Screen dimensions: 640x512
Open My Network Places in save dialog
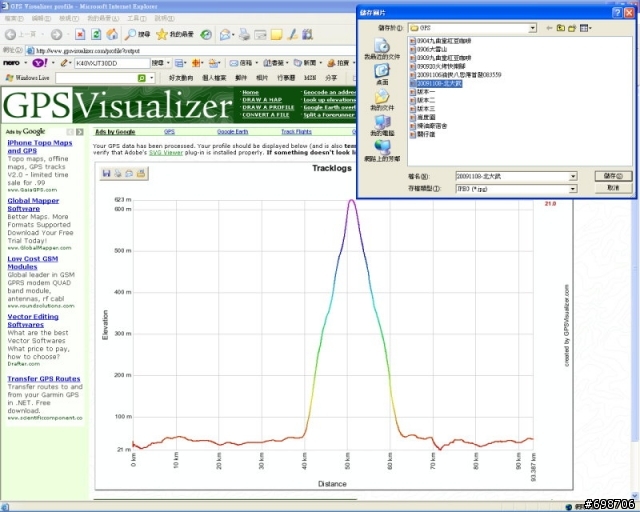(382, 151)
